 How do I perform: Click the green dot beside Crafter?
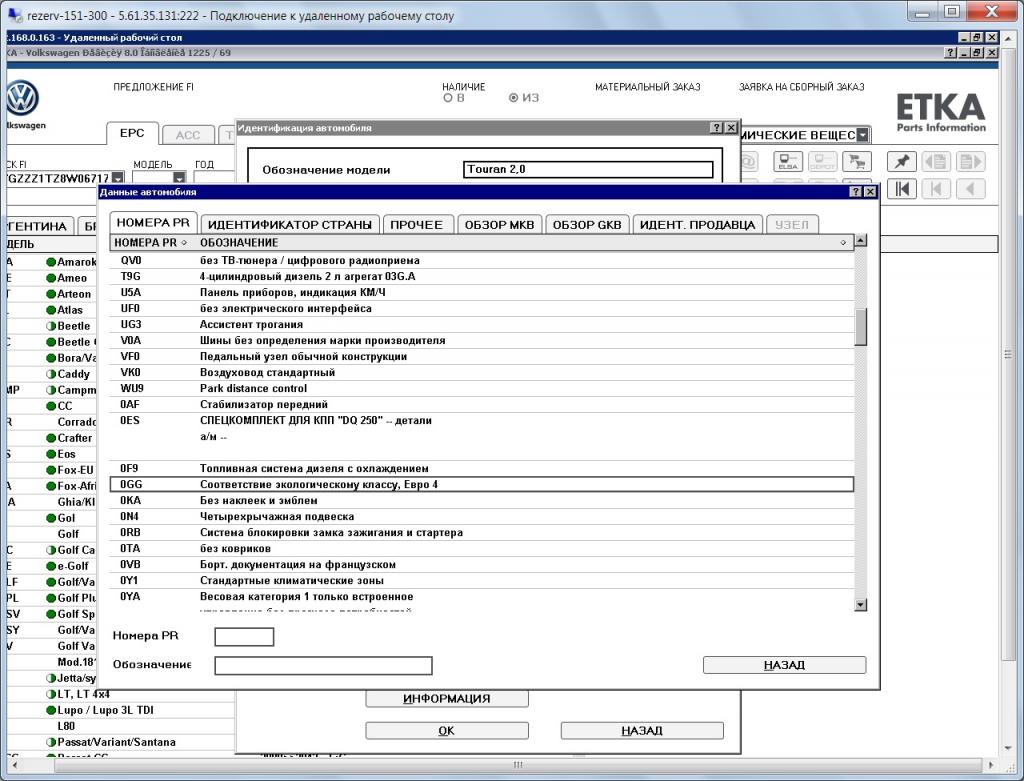(x=51, y=438)
